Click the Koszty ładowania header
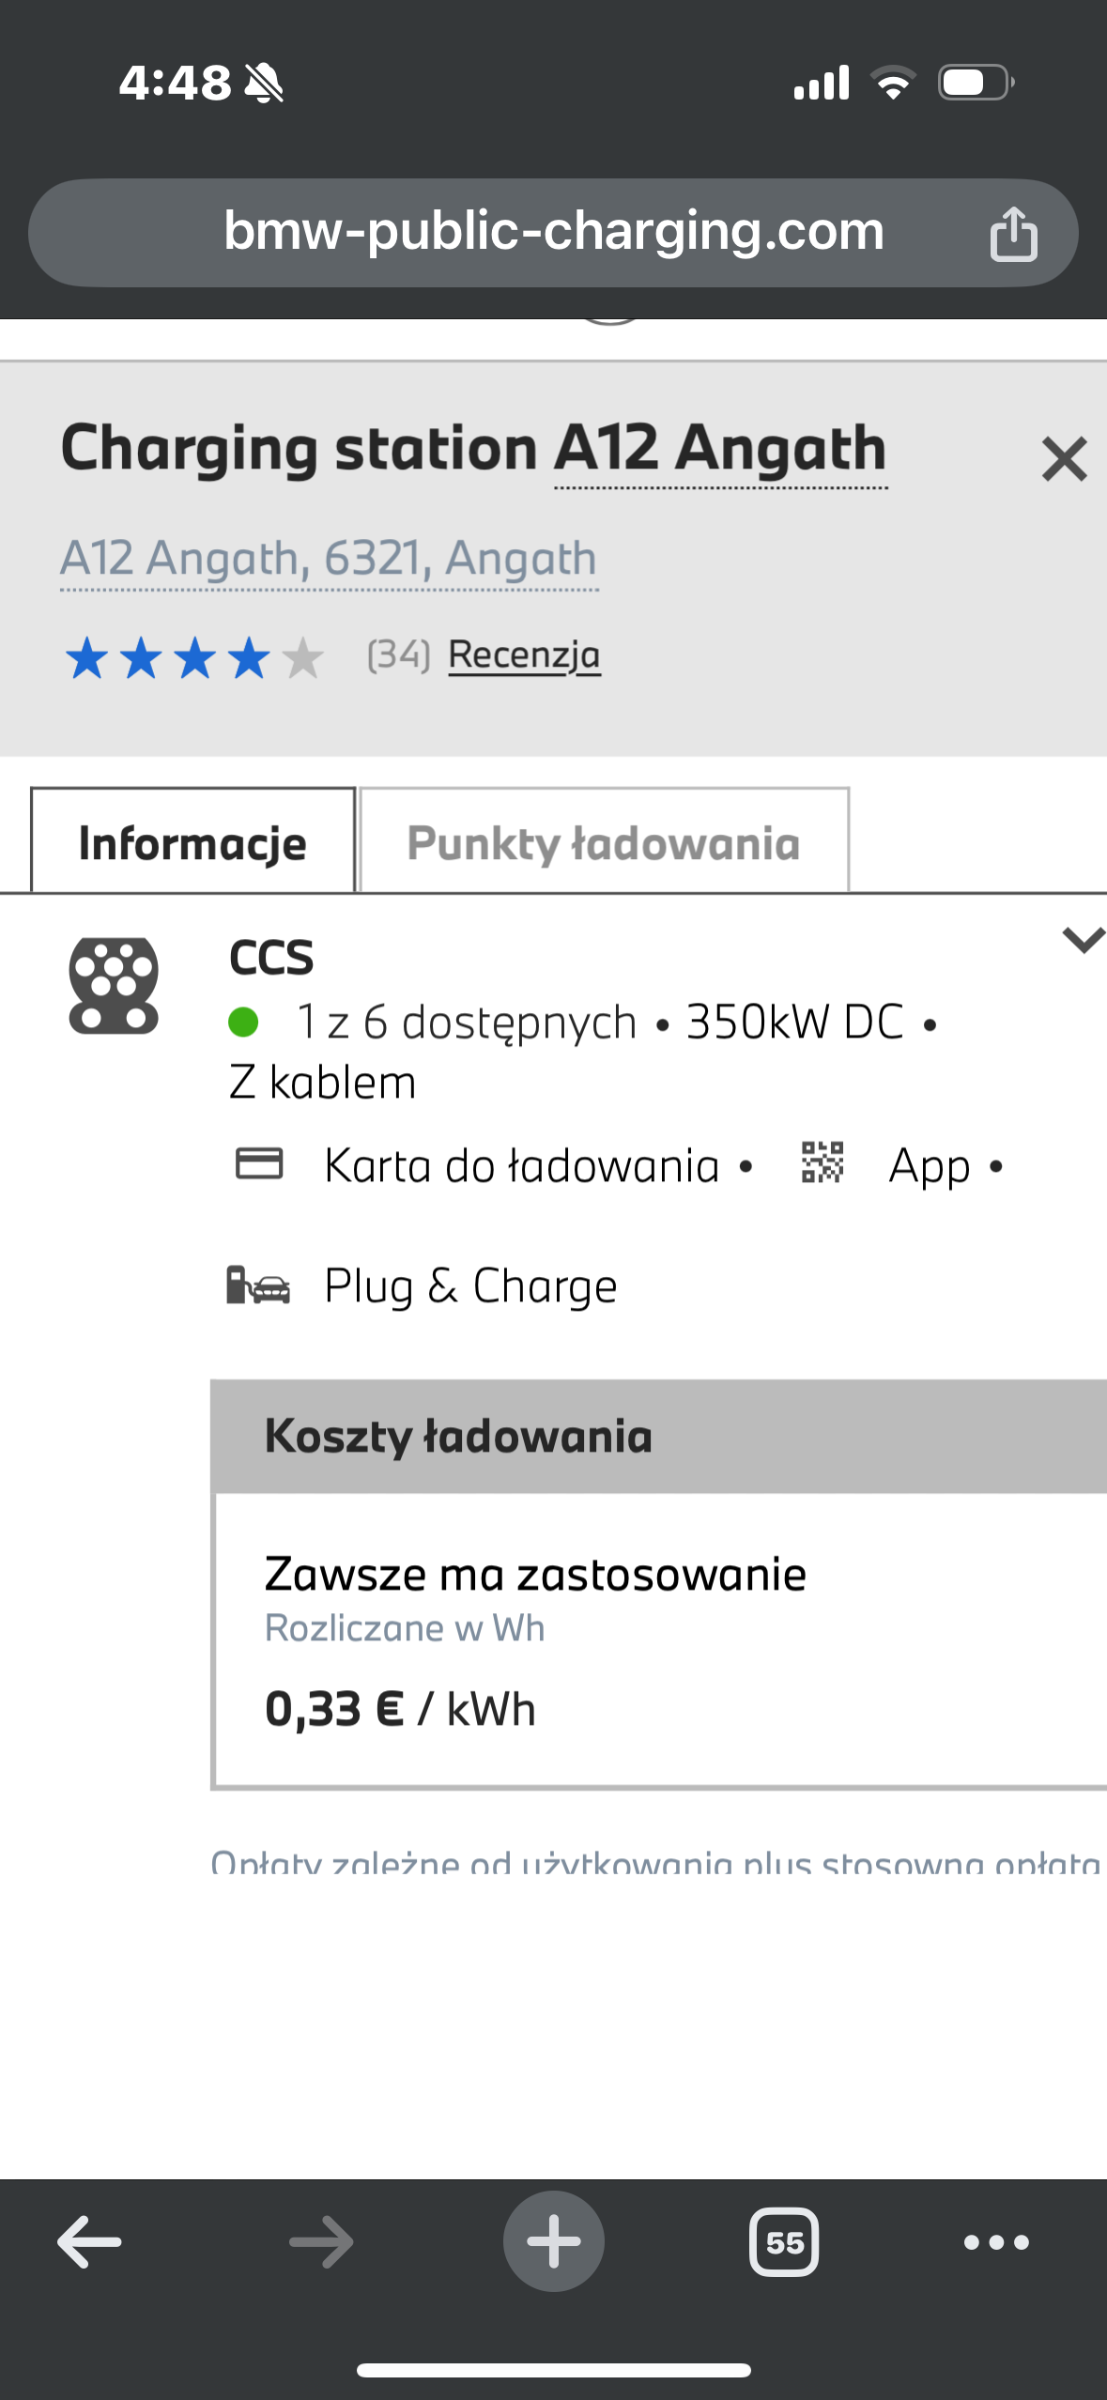This screenshot has height=2400, width=1107. (x=659, y=1436)
